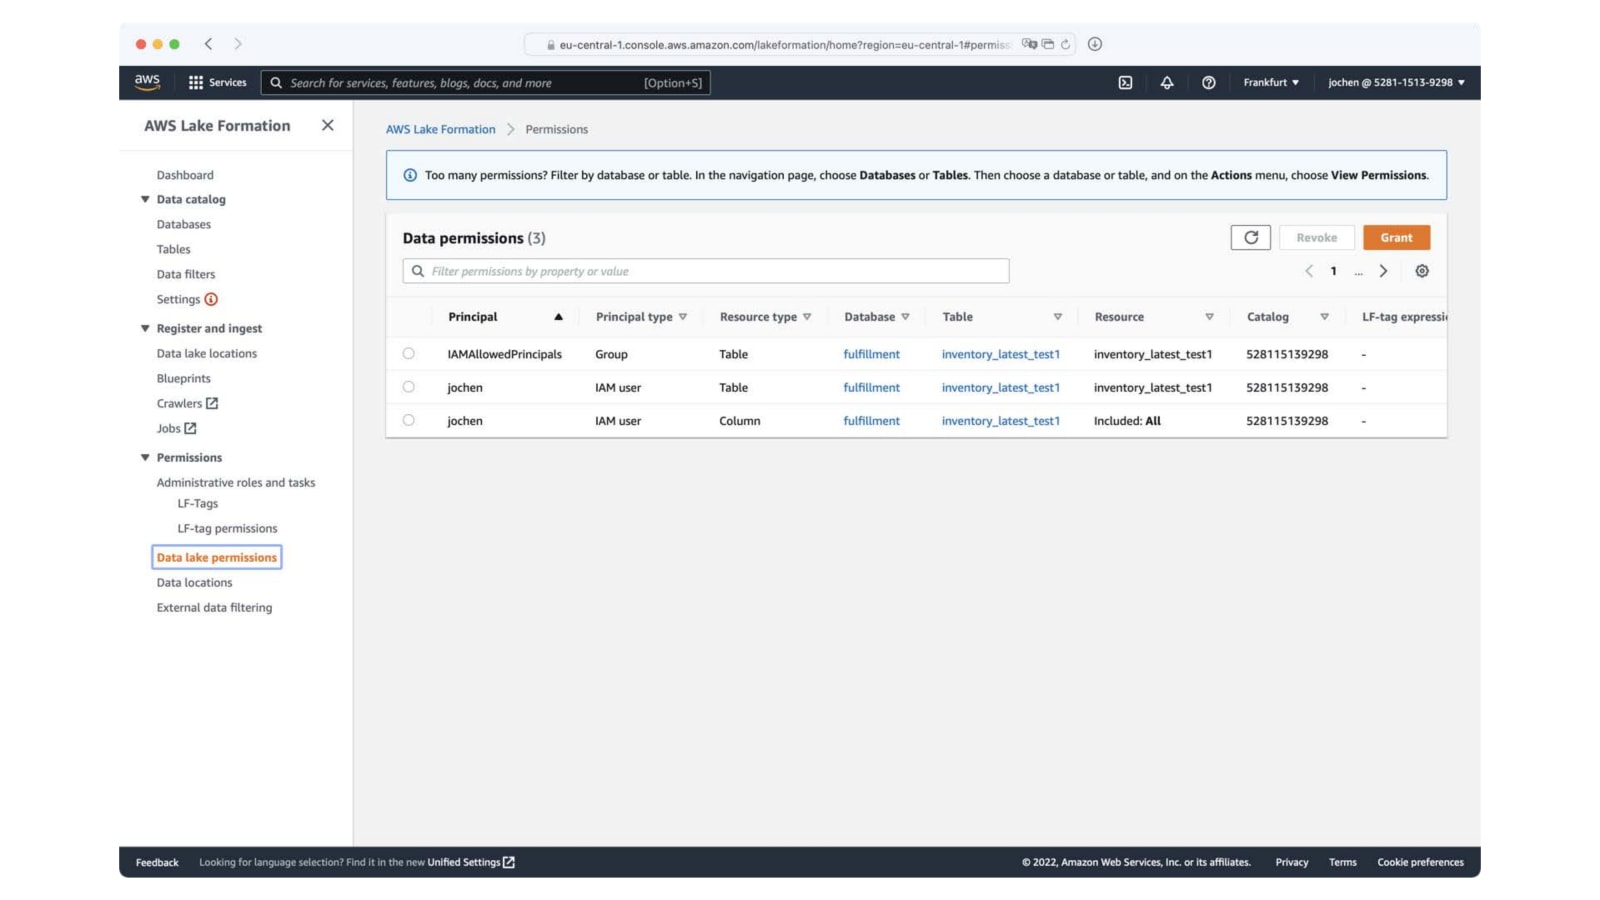Viewport: 1600px width, 900px height.
Task: Click the browser address bar
Action: pos(800,44)
